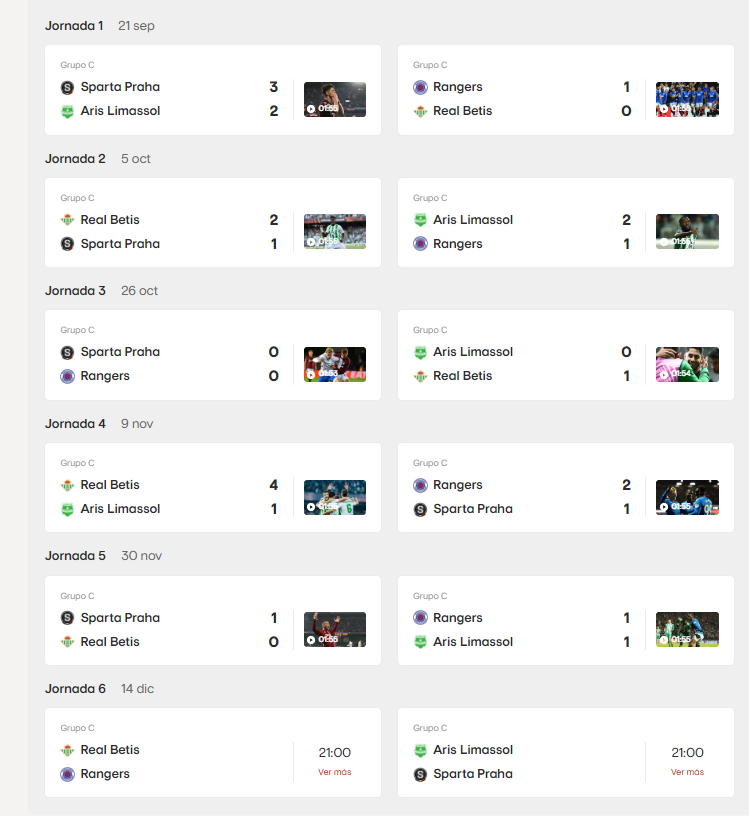Image resolution: width=749 pixels, height=816 pixels.
Task: Click Aris Limassol crest in Jornada 1 match
Action: (67, 111)
